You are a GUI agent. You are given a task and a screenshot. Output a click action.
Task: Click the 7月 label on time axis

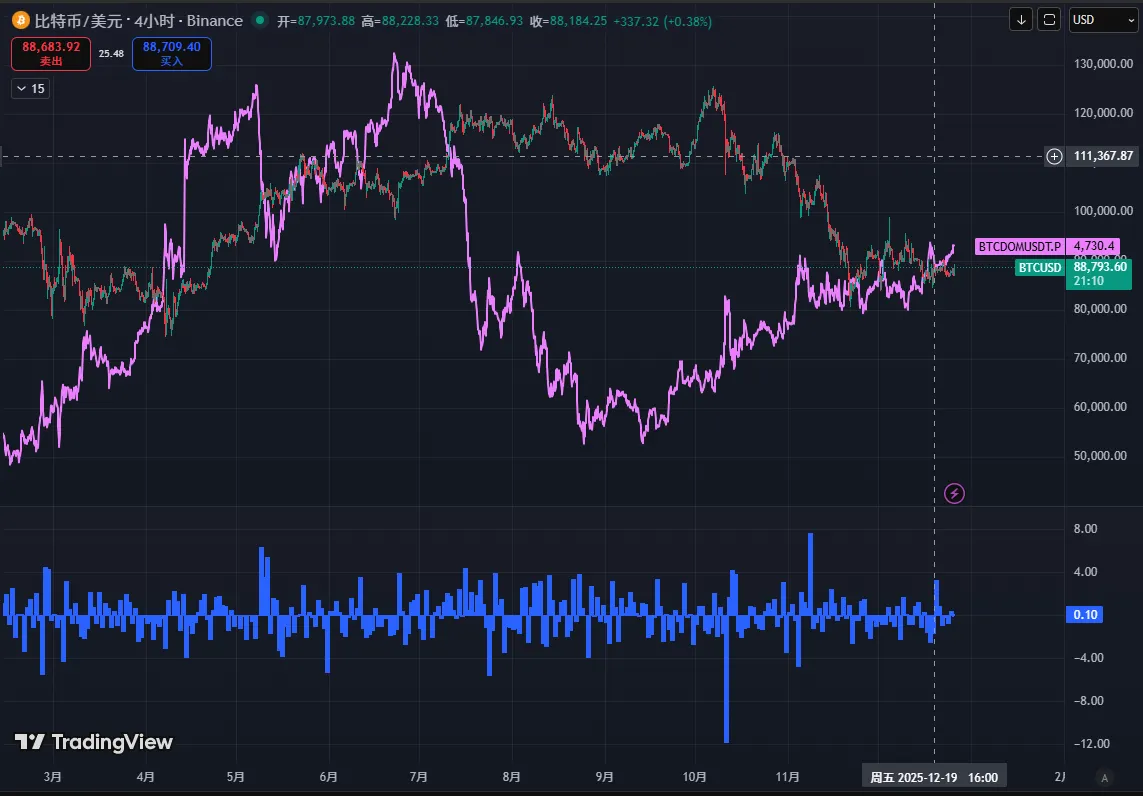[x=419, y=777]
